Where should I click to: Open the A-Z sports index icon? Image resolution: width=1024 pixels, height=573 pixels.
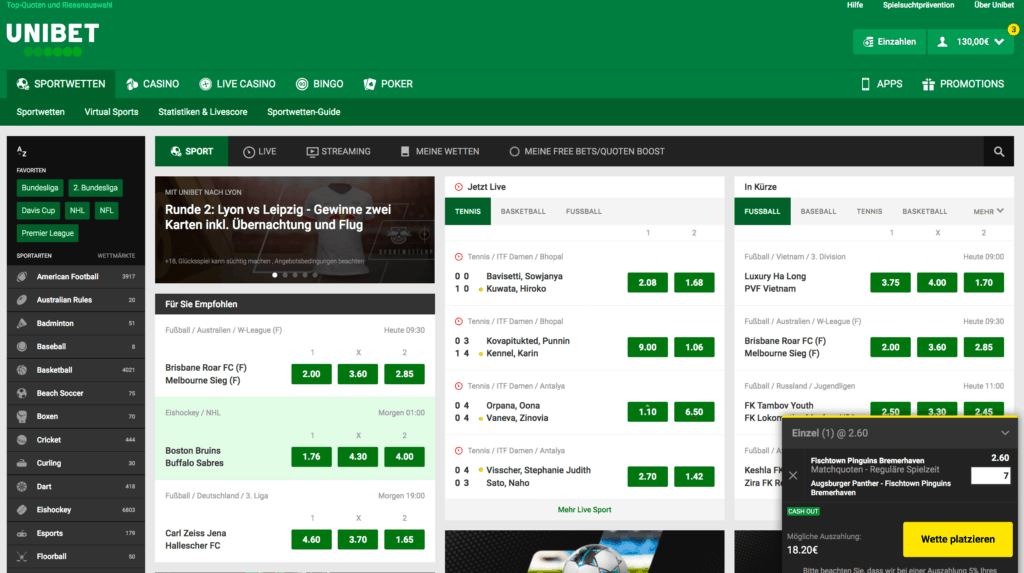click(22, 152)
